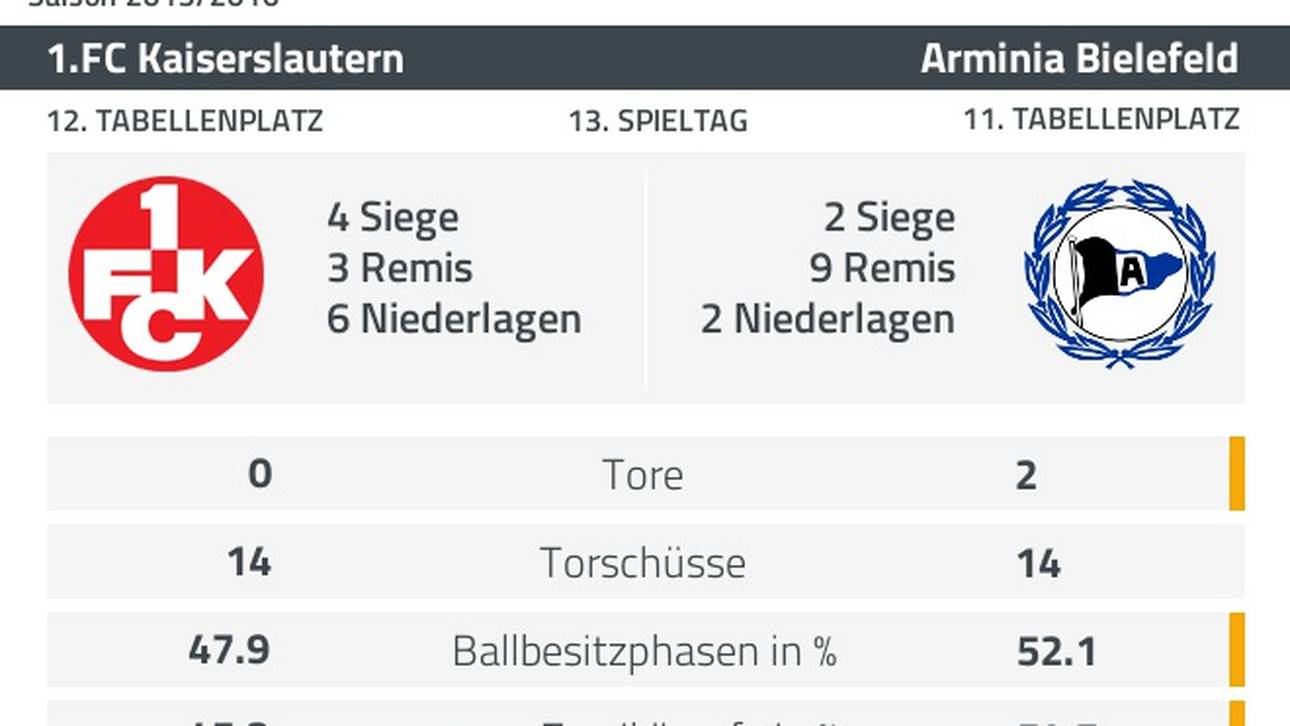Screen dimensions: 1290x726
Task: Click the Ballbesitzphasen in % label
Action: (643, 651)
